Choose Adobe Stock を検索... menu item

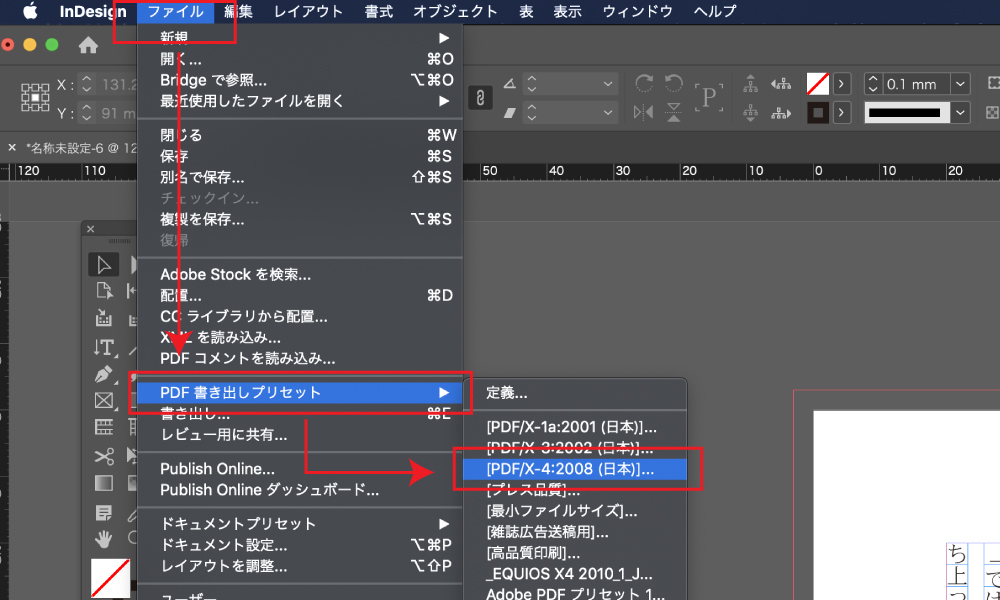(300, 275)
